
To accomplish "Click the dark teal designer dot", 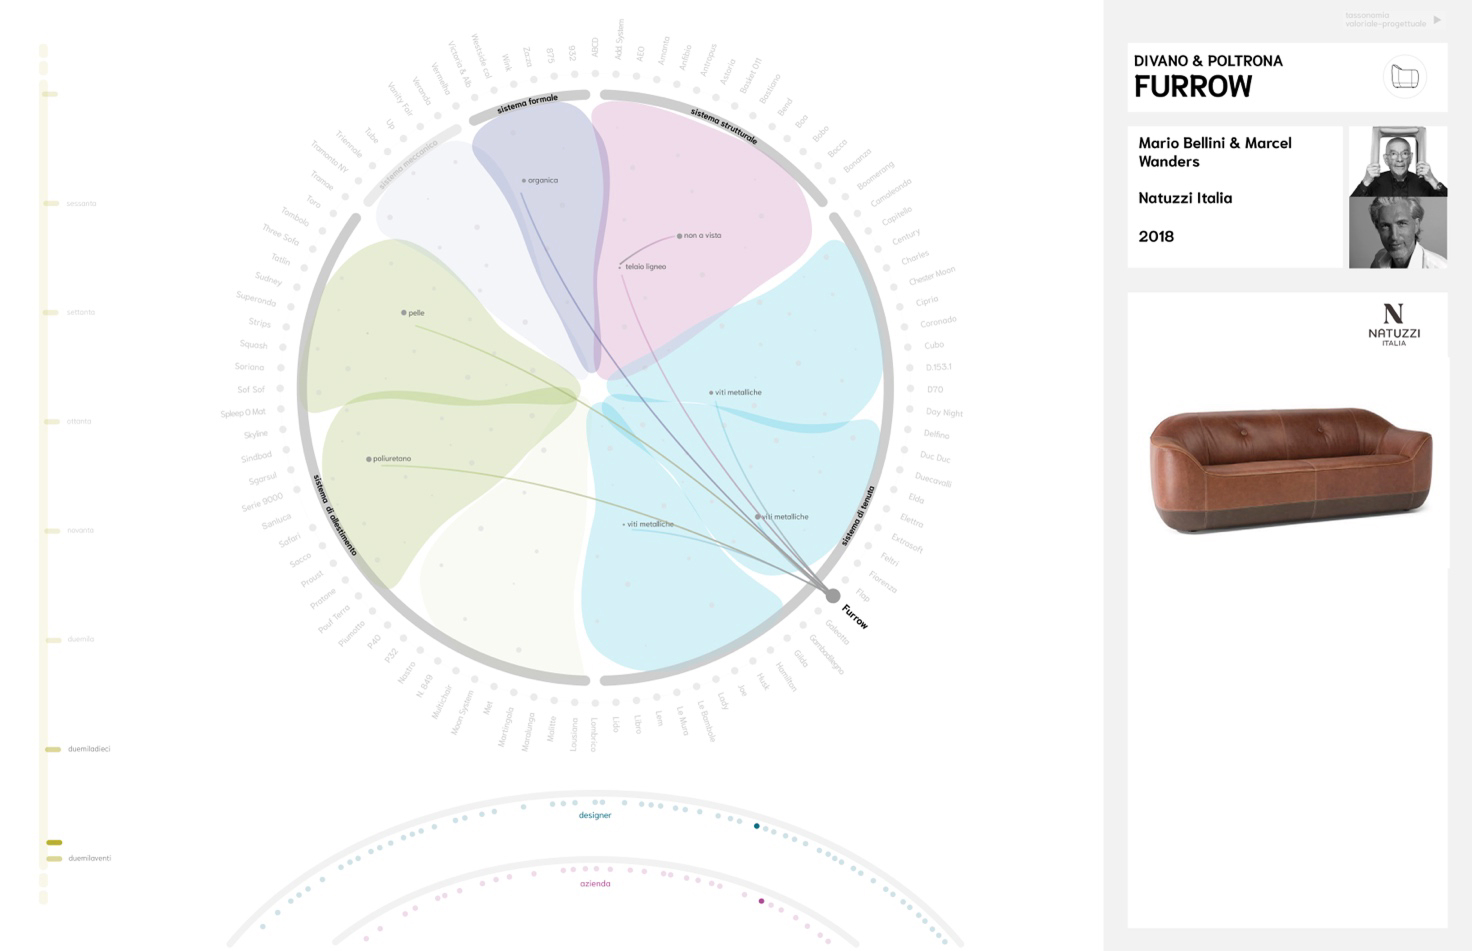I will [757, 826].
